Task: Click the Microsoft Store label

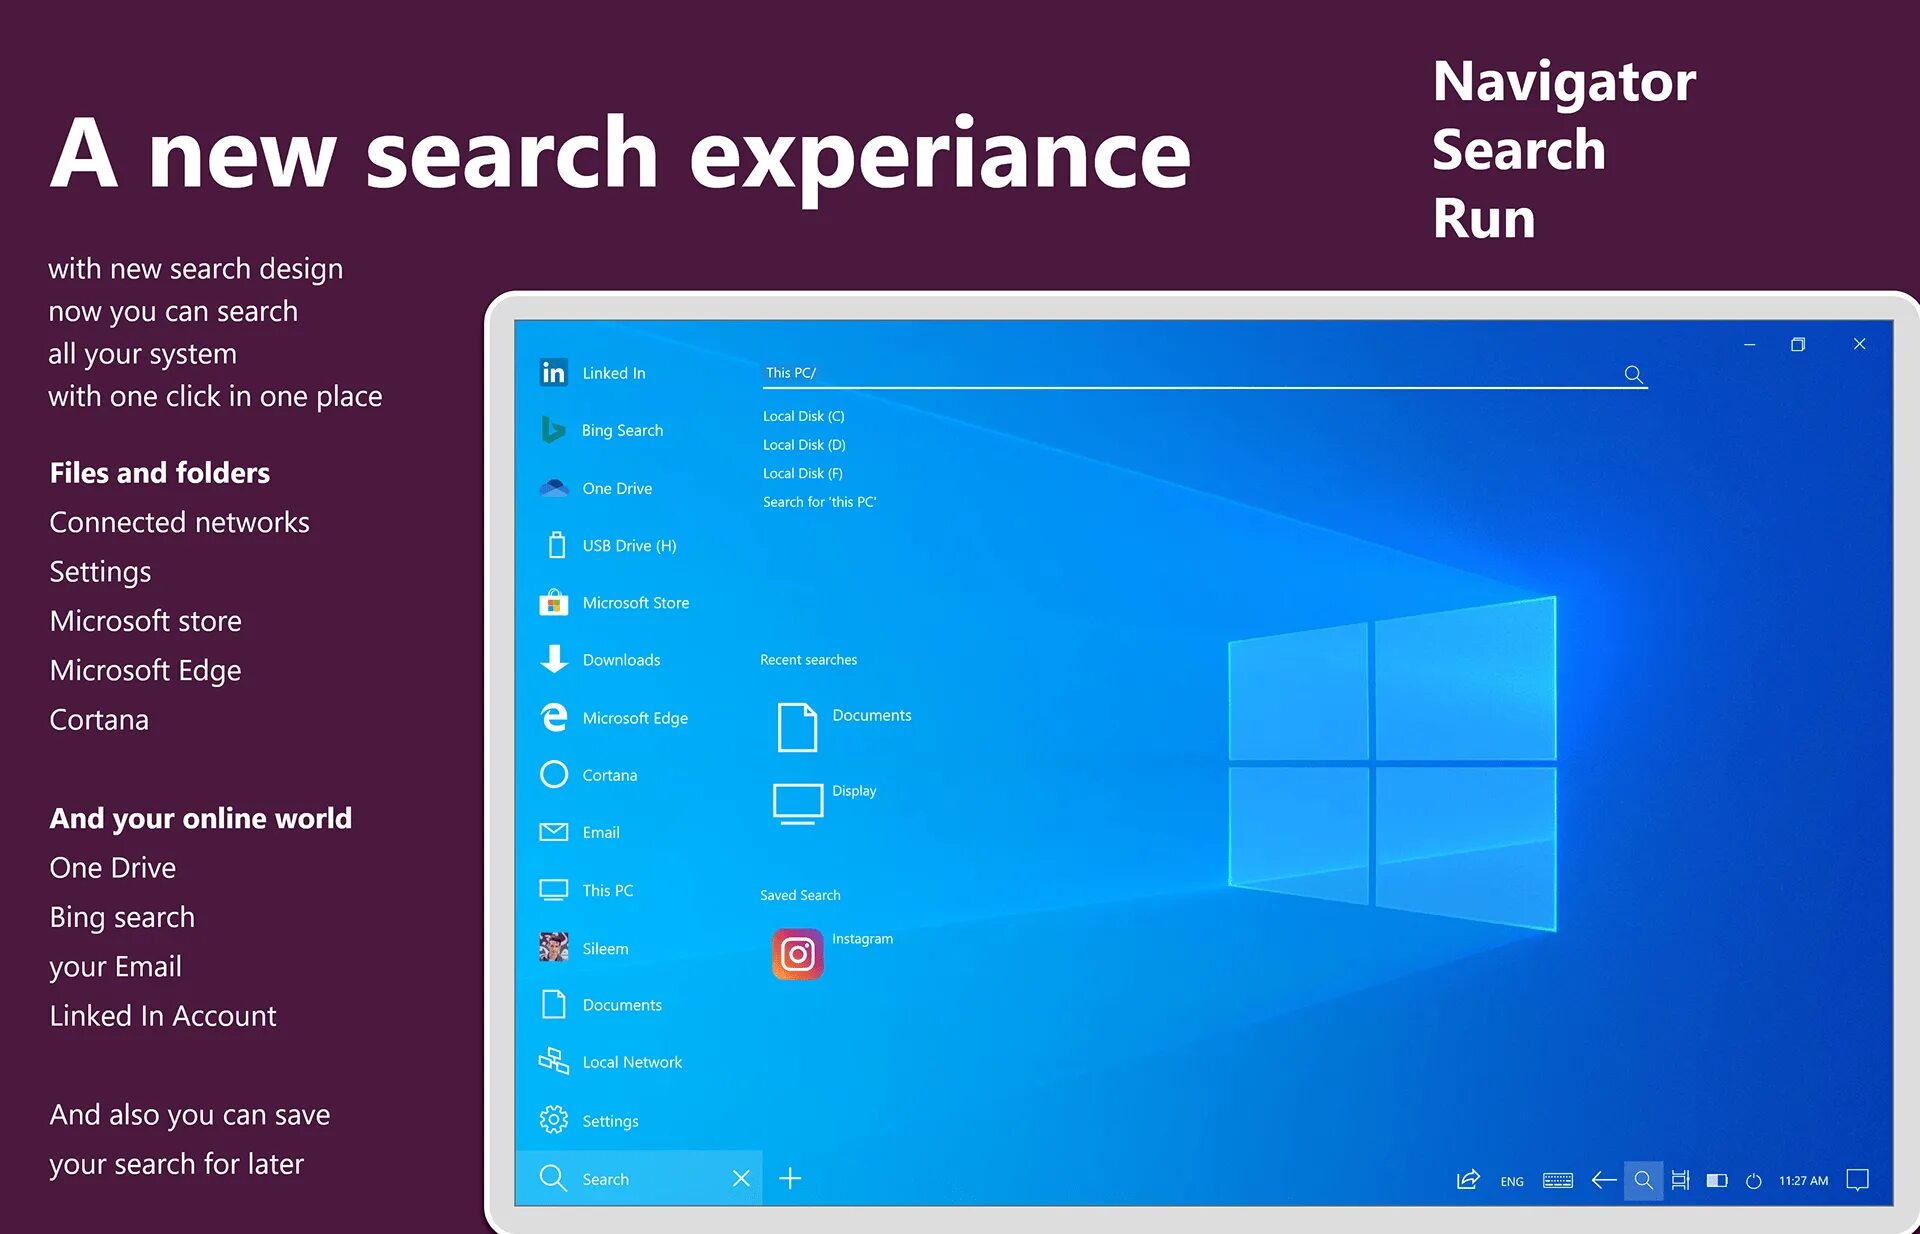Action: click(x=636, y=602)
